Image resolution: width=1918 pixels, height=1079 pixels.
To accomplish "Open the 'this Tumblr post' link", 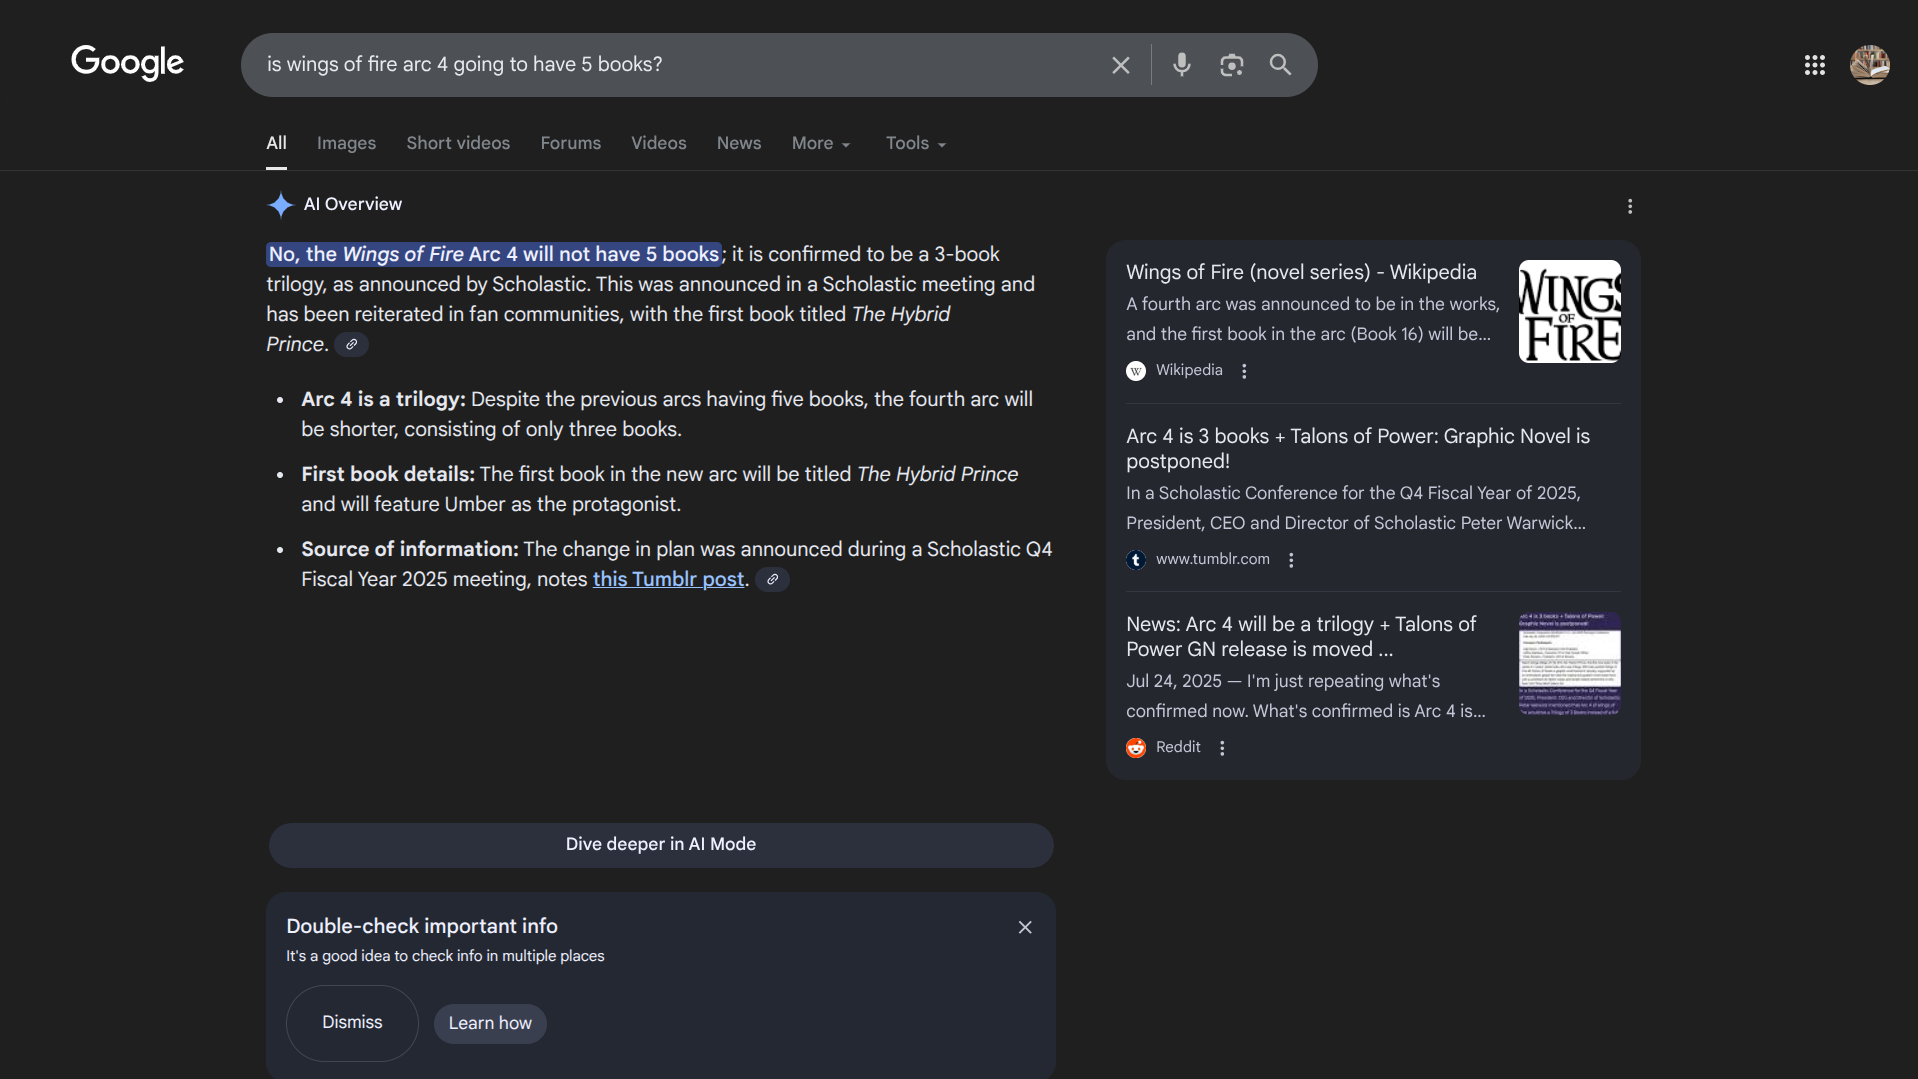I will click(668, 579).
